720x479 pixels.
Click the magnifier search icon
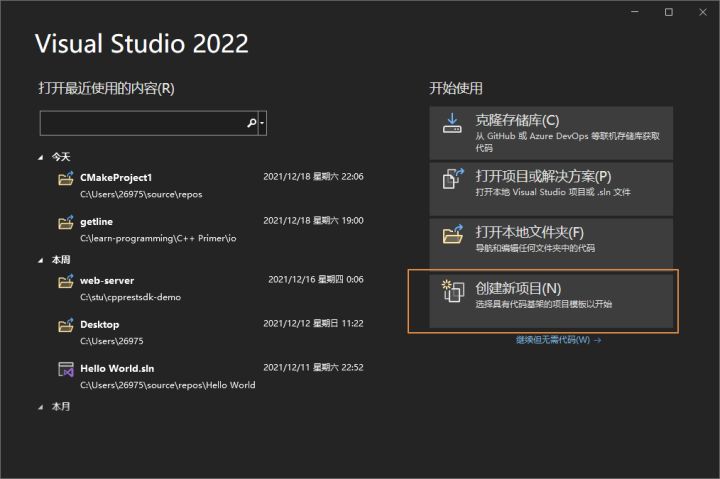click(x=252, y=123)
